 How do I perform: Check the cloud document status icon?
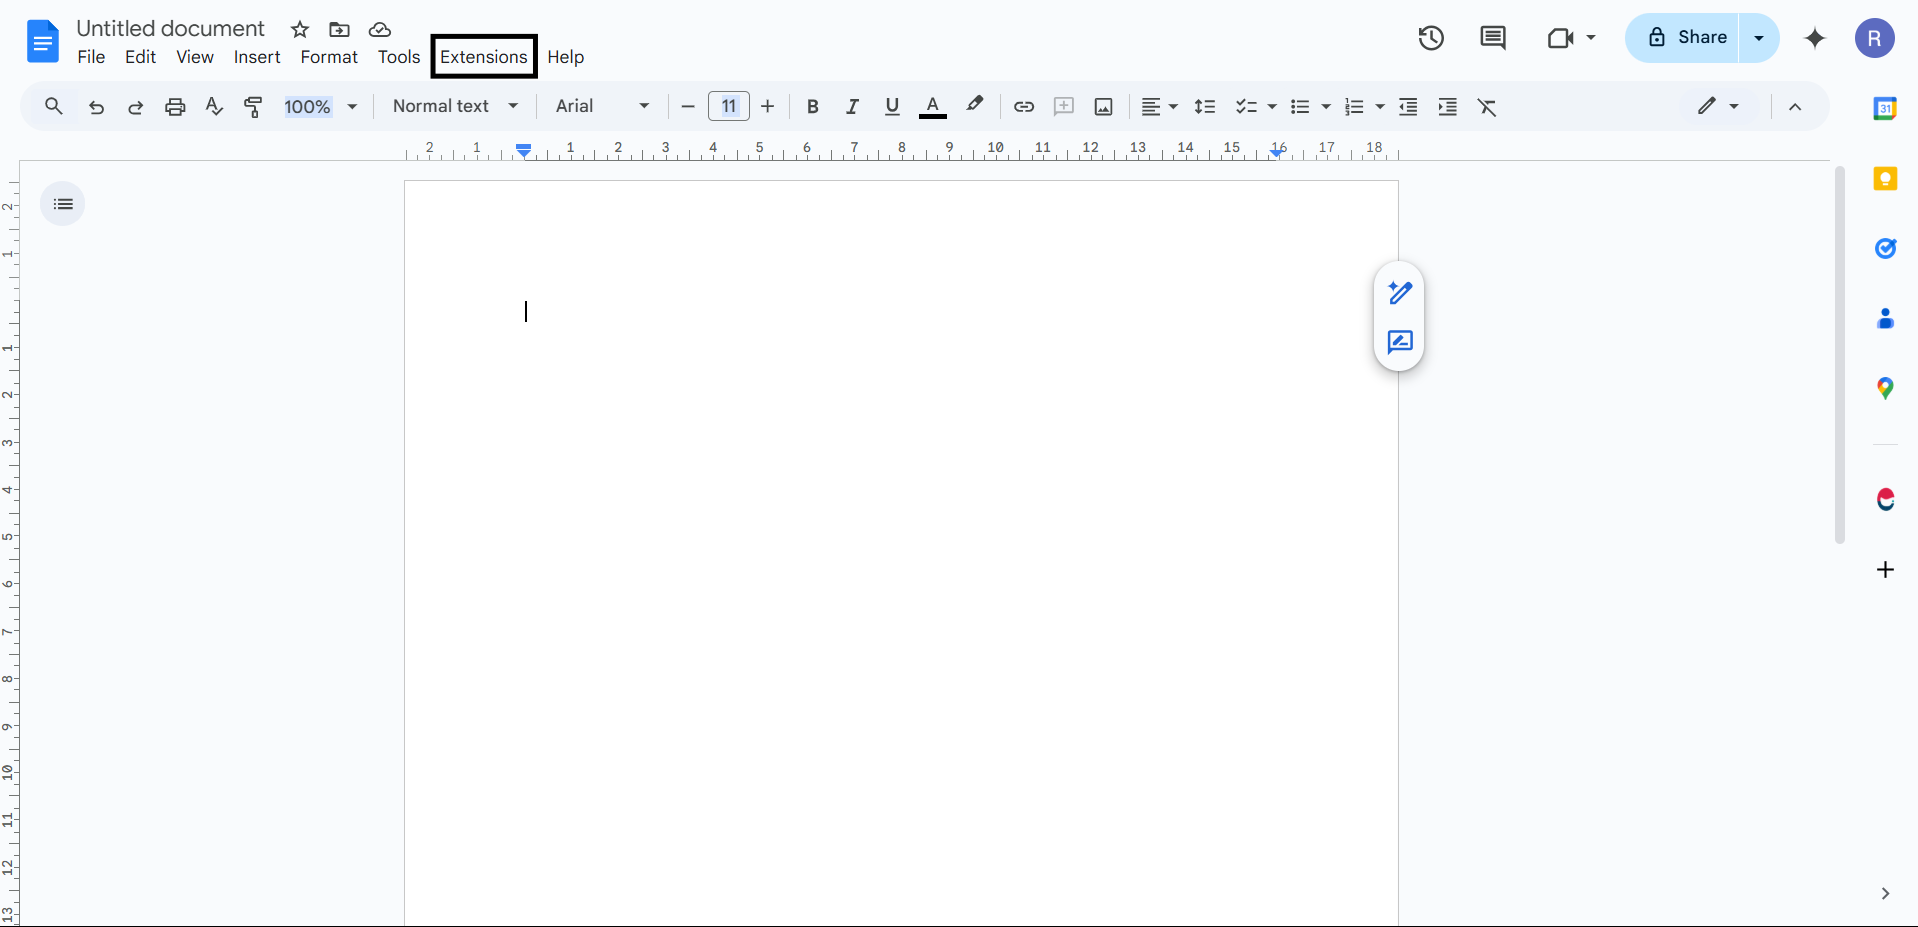(x=380, y=29)
